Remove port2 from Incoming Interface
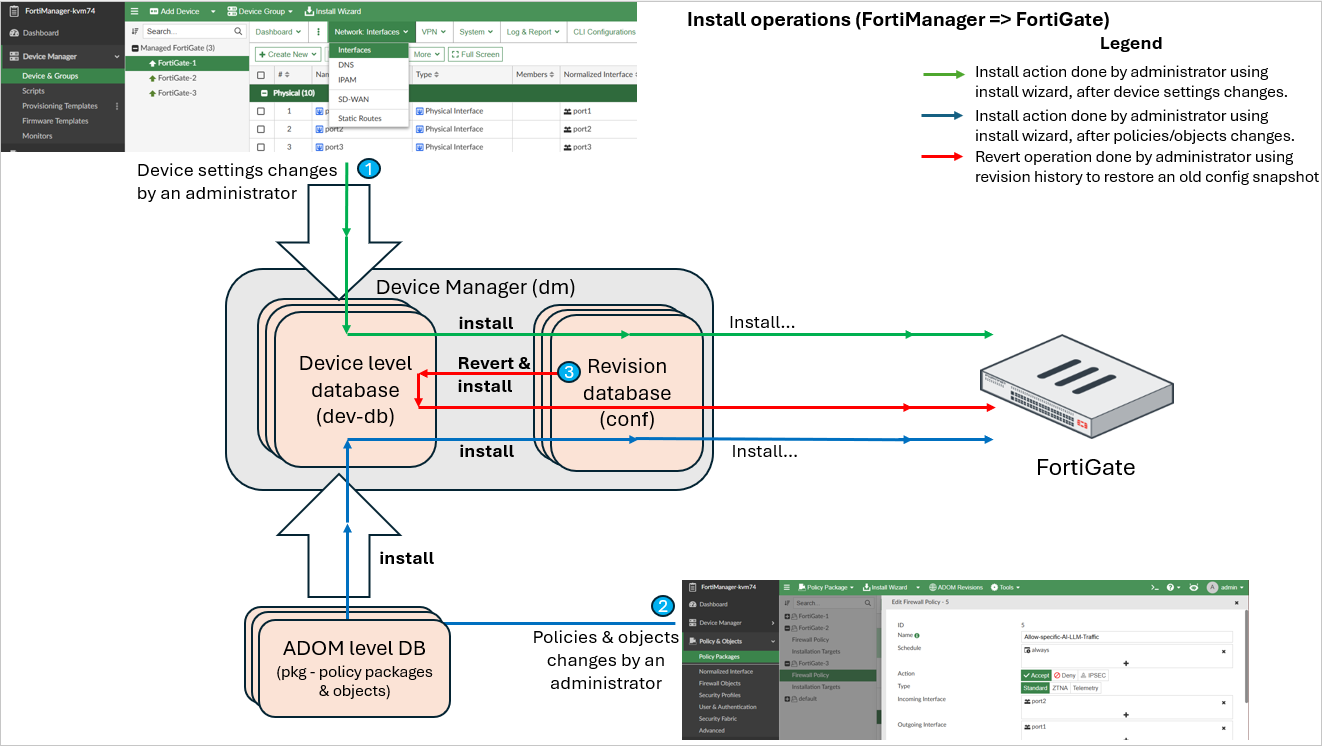This screenshot has width=1322, height=746. click(x=1223, y=702)
